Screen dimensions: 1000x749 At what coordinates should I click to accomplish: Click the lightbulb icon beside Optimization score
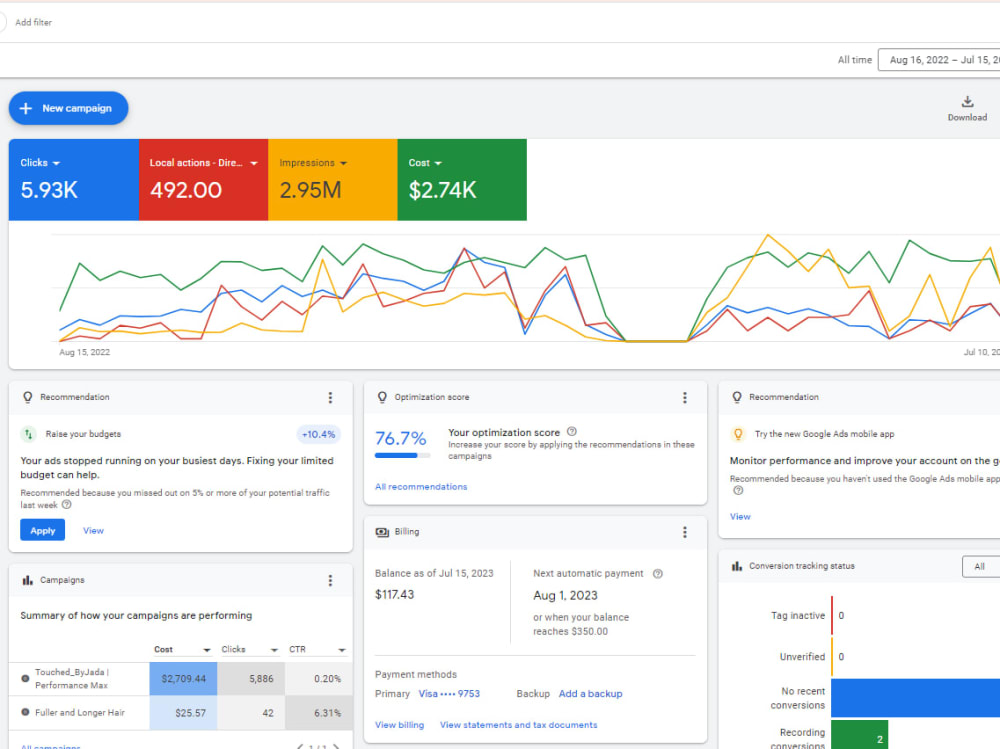(x=382, y=397)
